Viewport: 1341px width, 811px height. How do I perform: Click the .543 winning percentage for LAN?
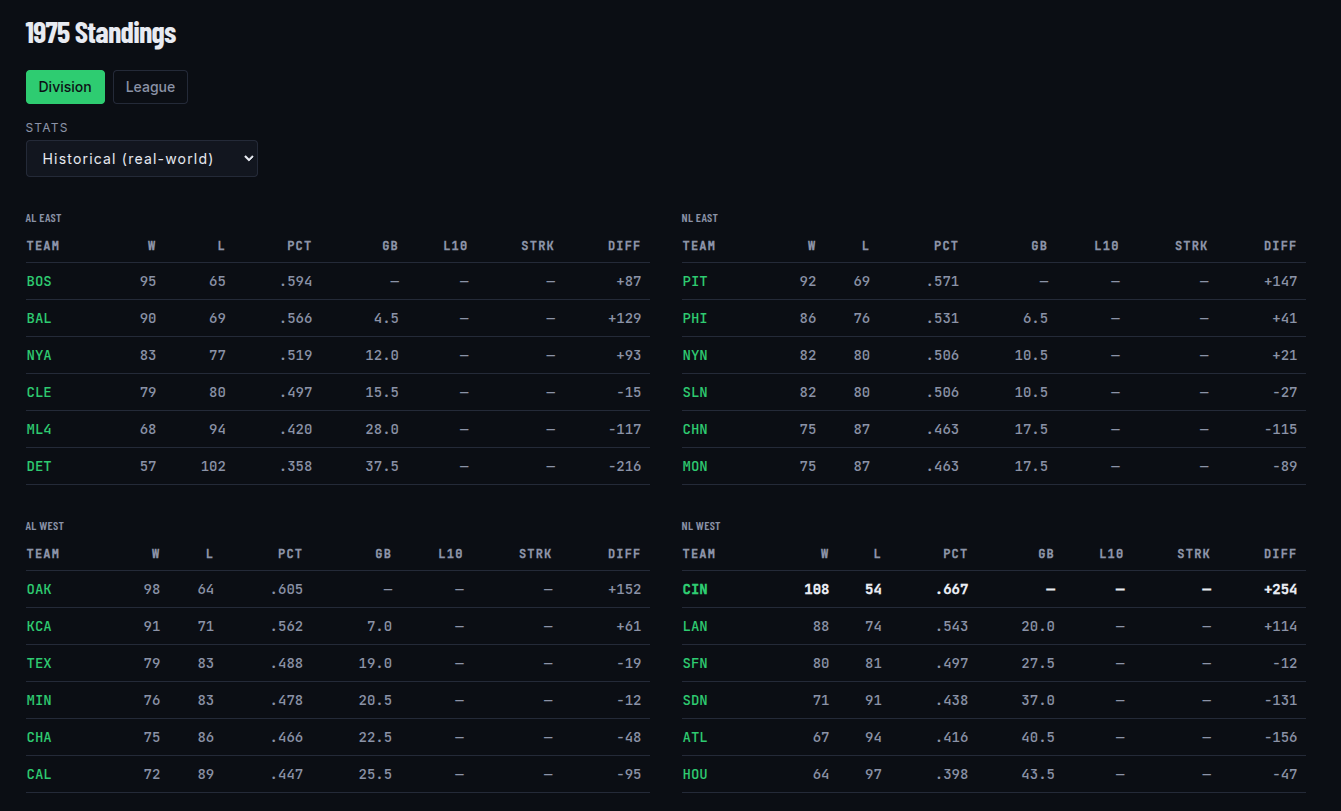tap(952, 627)
